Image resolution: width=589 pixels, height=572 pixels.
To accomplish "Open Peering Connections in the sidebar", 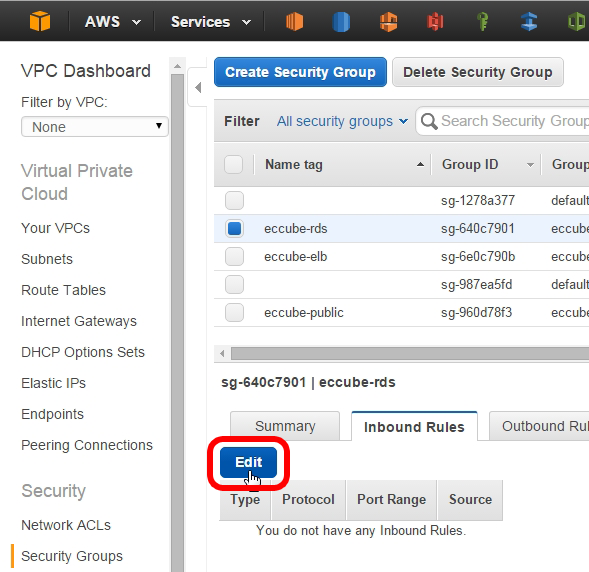I will tap(87, 445).
